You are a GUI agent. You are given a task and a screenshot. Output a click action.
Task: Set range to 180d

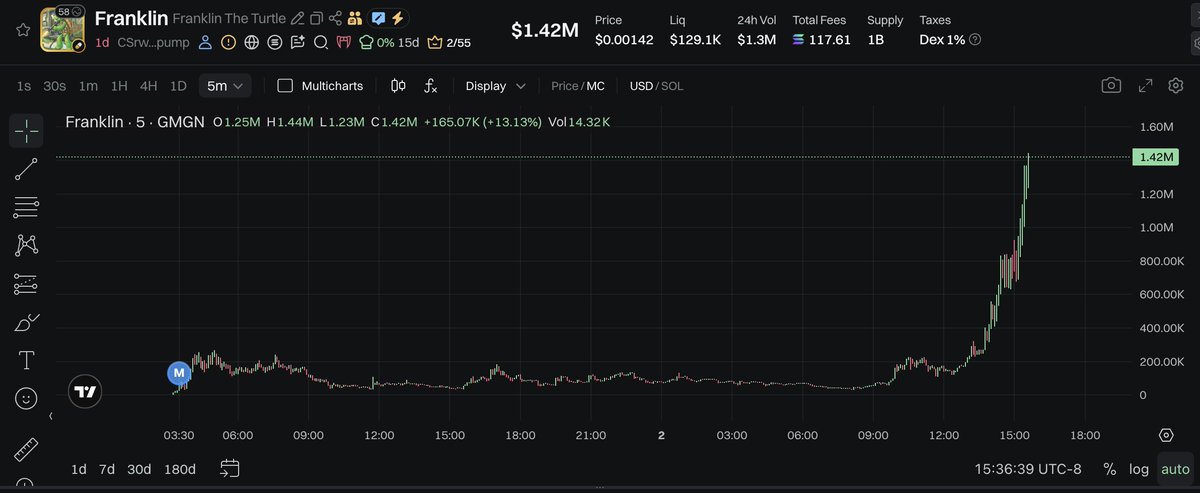(180, 469)
